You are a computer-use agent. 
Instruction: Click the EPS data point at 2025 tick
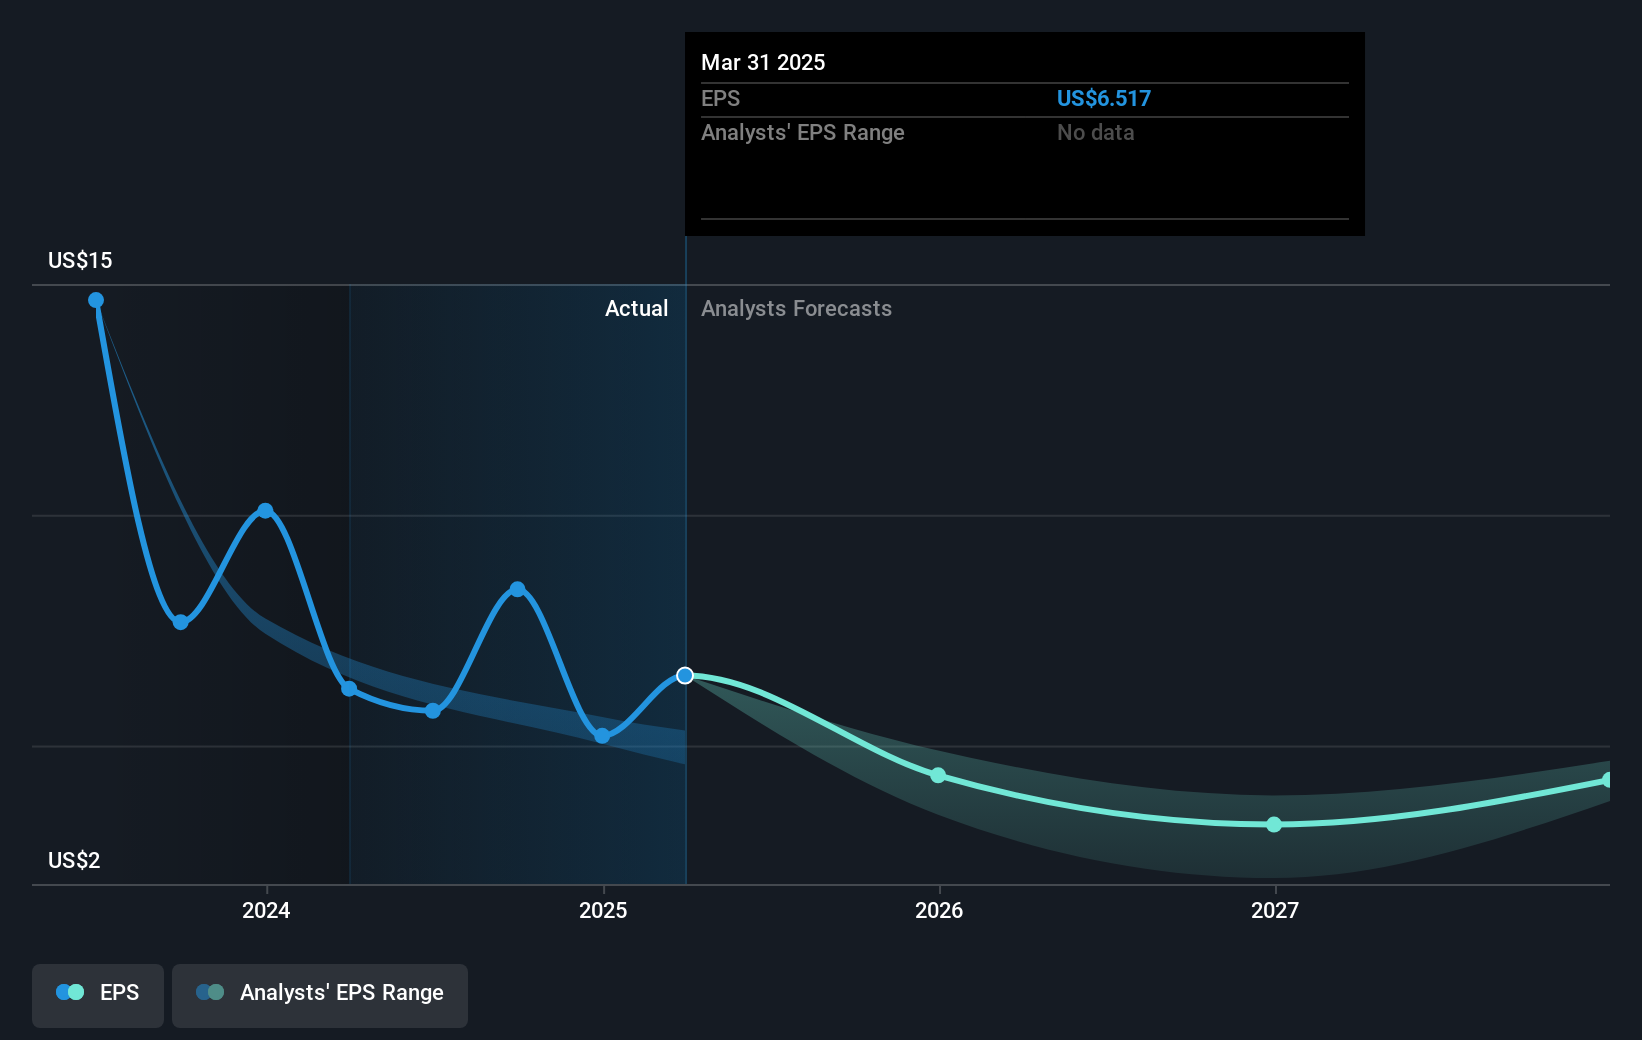602,736
